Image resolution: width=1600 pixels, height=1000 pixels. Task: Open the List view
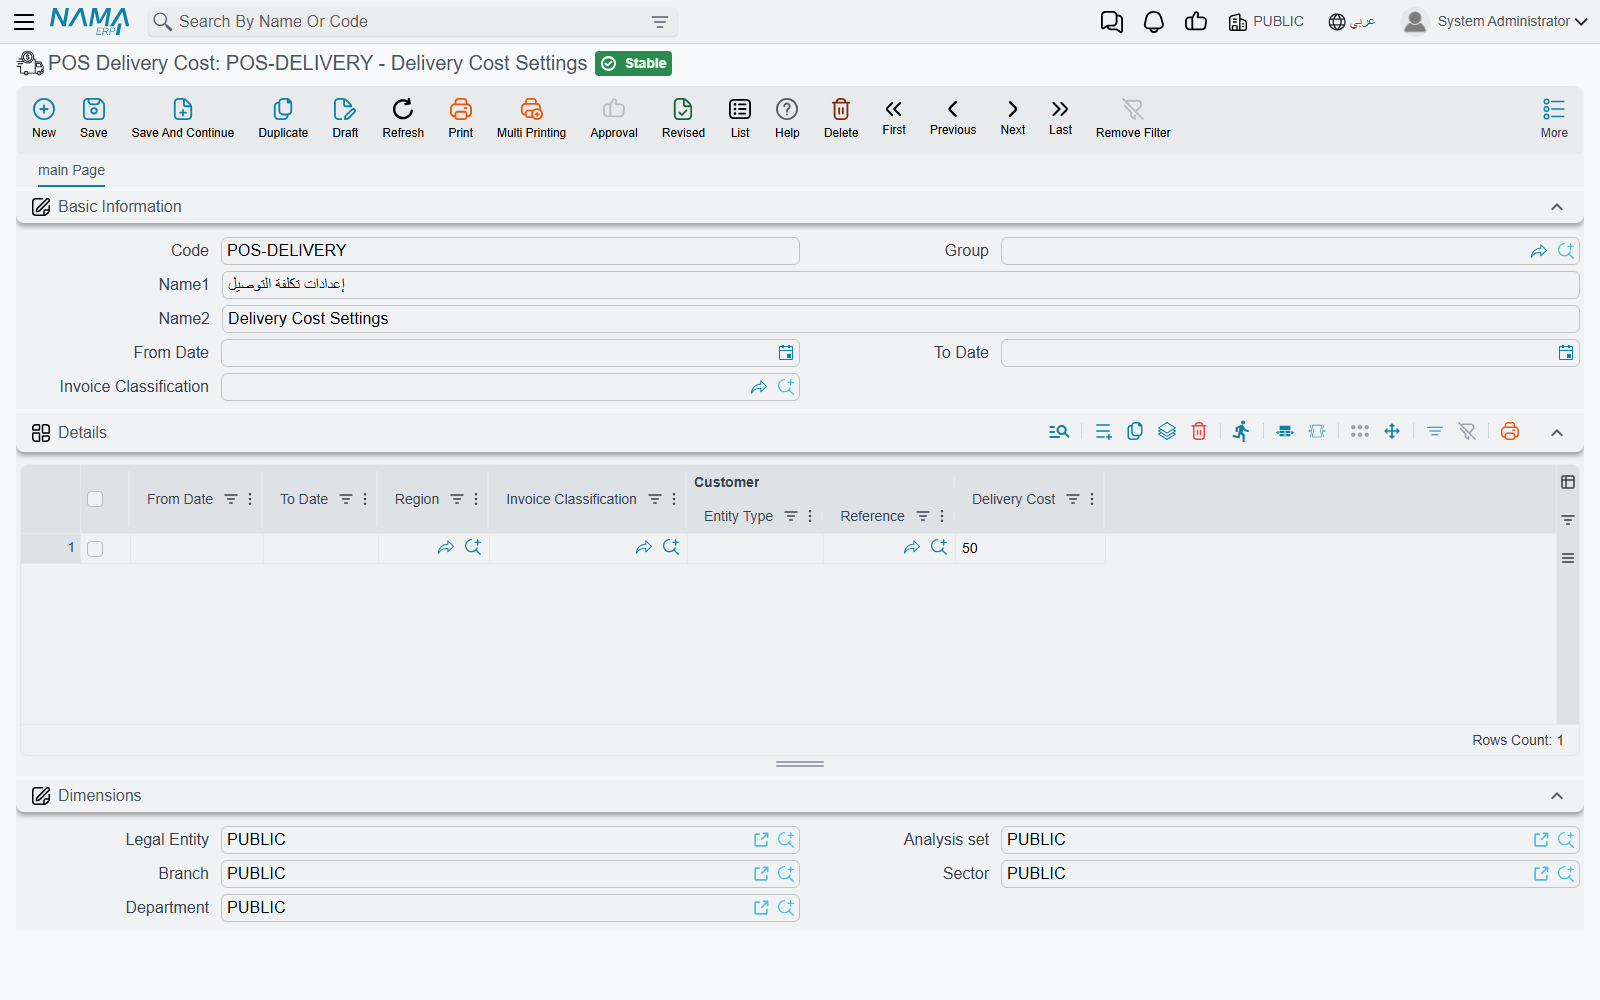(x=740, y=118)
